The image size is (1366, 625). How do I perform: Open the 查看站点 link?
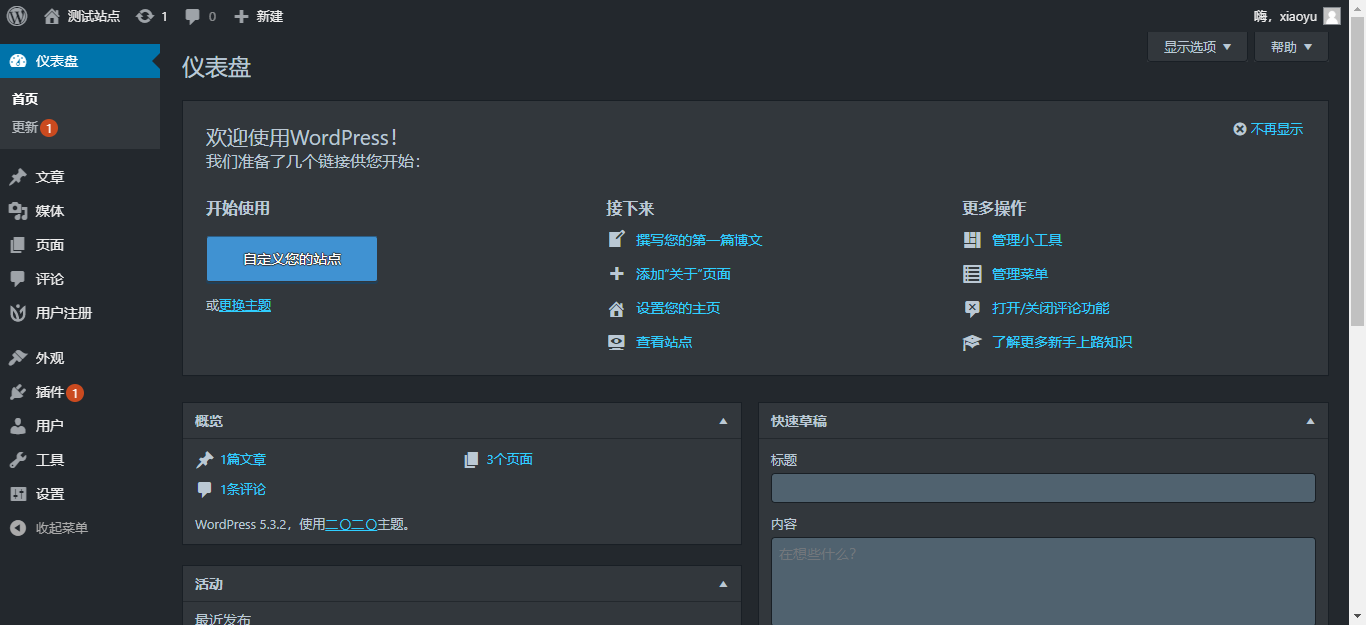(x=664, y=342)
